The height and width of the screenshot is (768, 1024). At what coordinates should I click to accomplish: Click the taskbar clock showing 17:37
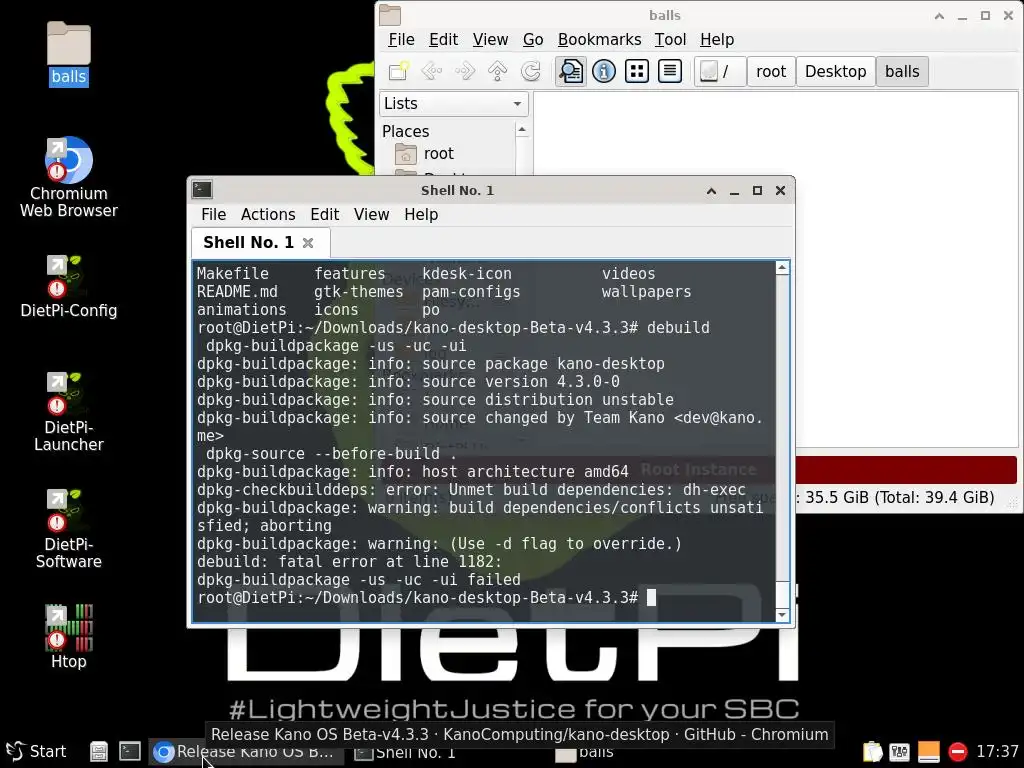pos(997,752)
